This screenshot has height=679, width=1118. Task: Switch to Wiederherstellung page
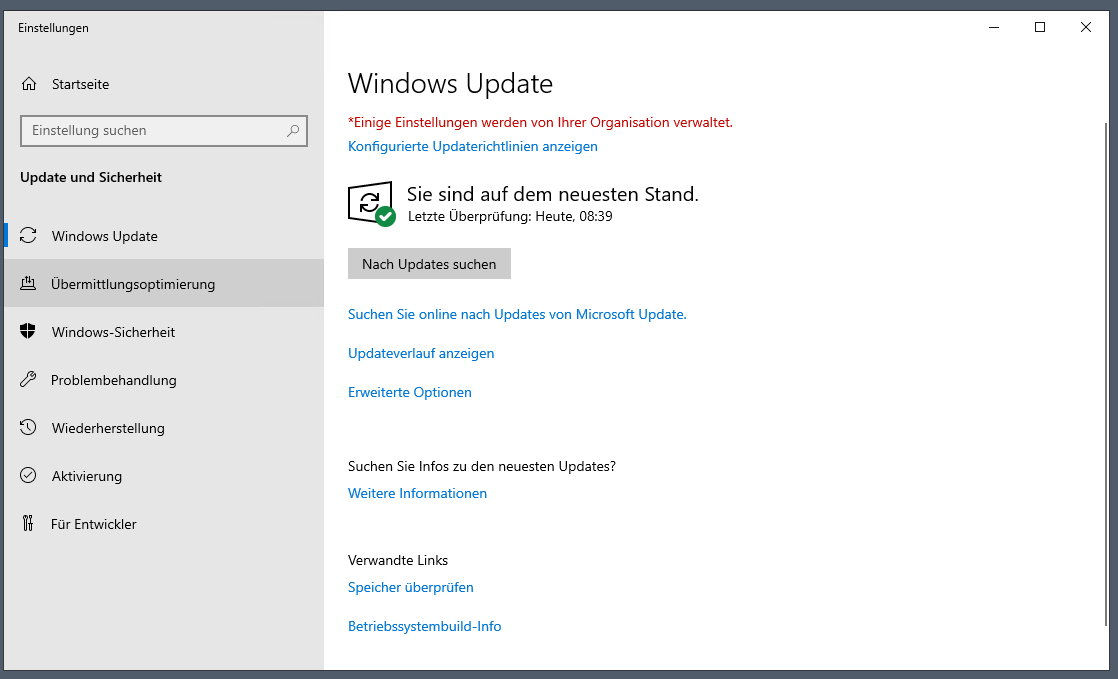point(164,428)
